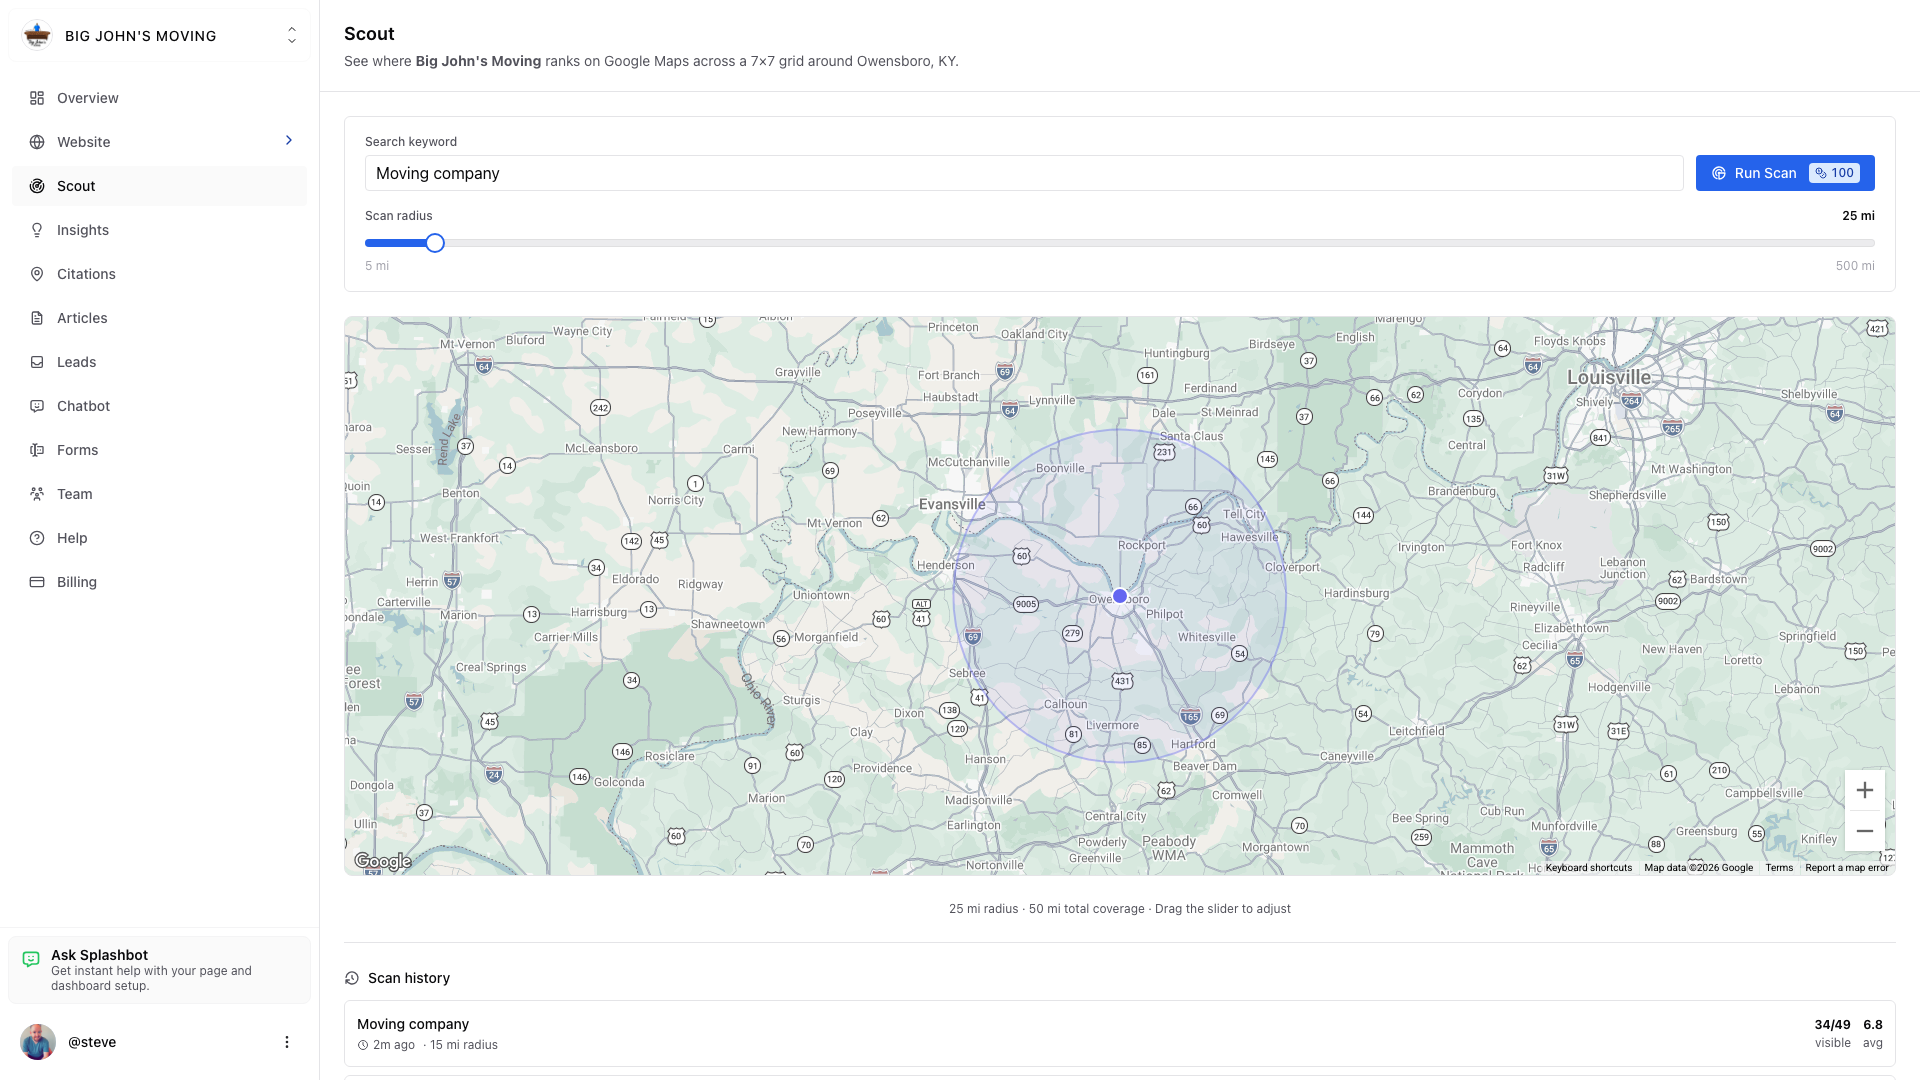Image resolution: width=1920 pixels, height=1080 pixels.
Task: Click the Overview grid icon
Action: point(37,98)
